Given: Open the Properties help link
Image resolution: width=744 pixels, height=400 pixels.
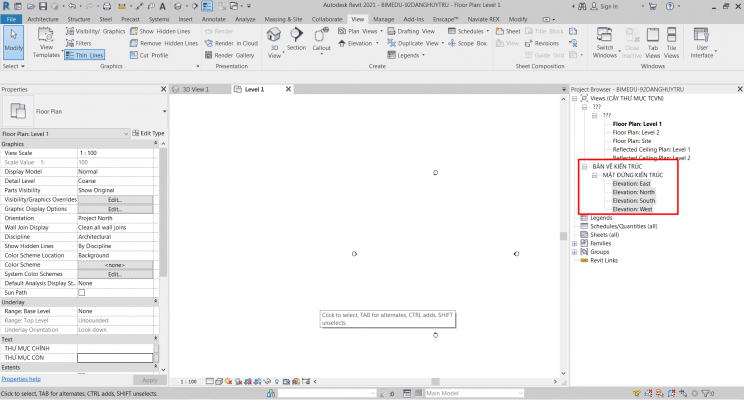Looking at the screenshot, I should pyautogui.click(x=21, y=379).
